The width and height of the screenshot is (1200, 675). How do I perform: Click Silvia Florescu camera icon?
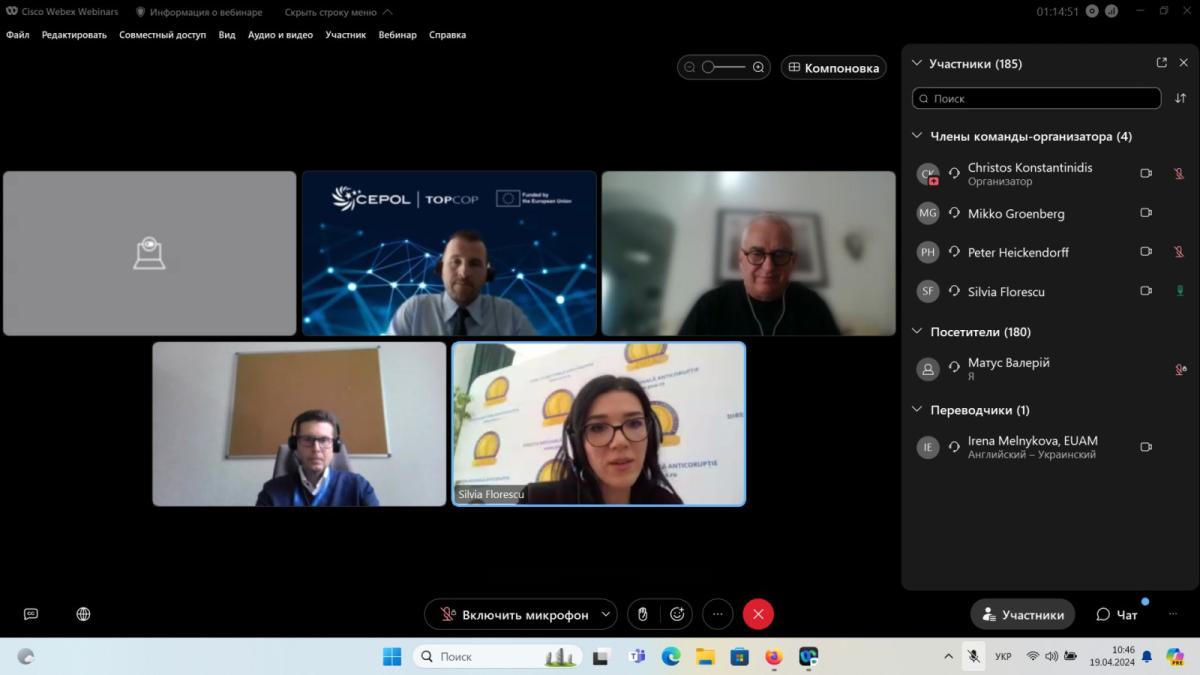1146,291
